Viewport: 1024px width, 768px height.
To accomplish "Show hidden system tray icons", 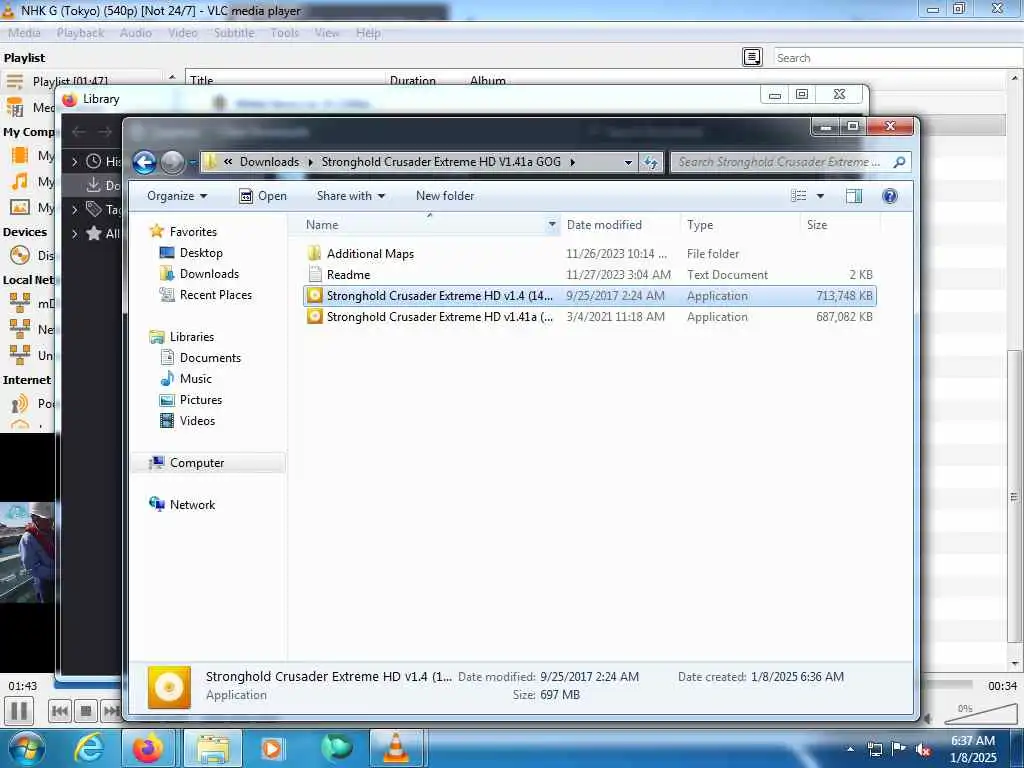I will pos(850,749).
